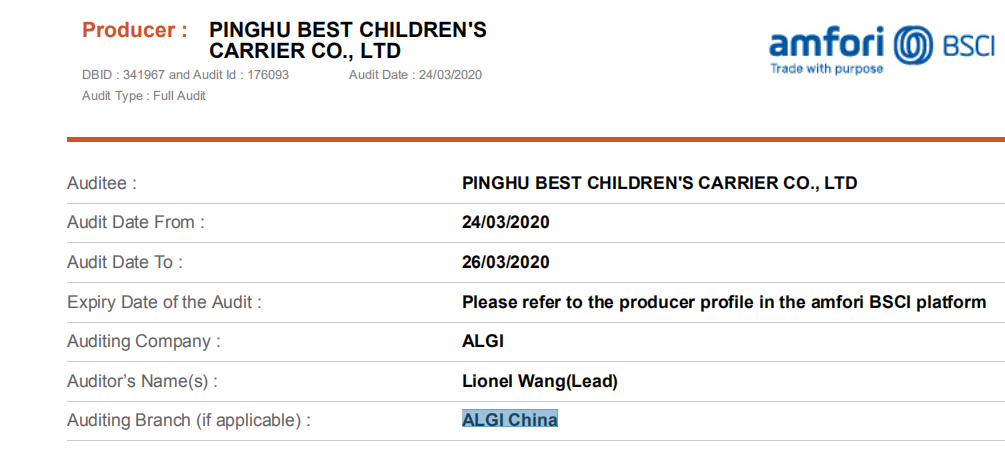
Task: Click the 'Audit Date : 24/03/2020' header text
Action: tap(415, 75)
